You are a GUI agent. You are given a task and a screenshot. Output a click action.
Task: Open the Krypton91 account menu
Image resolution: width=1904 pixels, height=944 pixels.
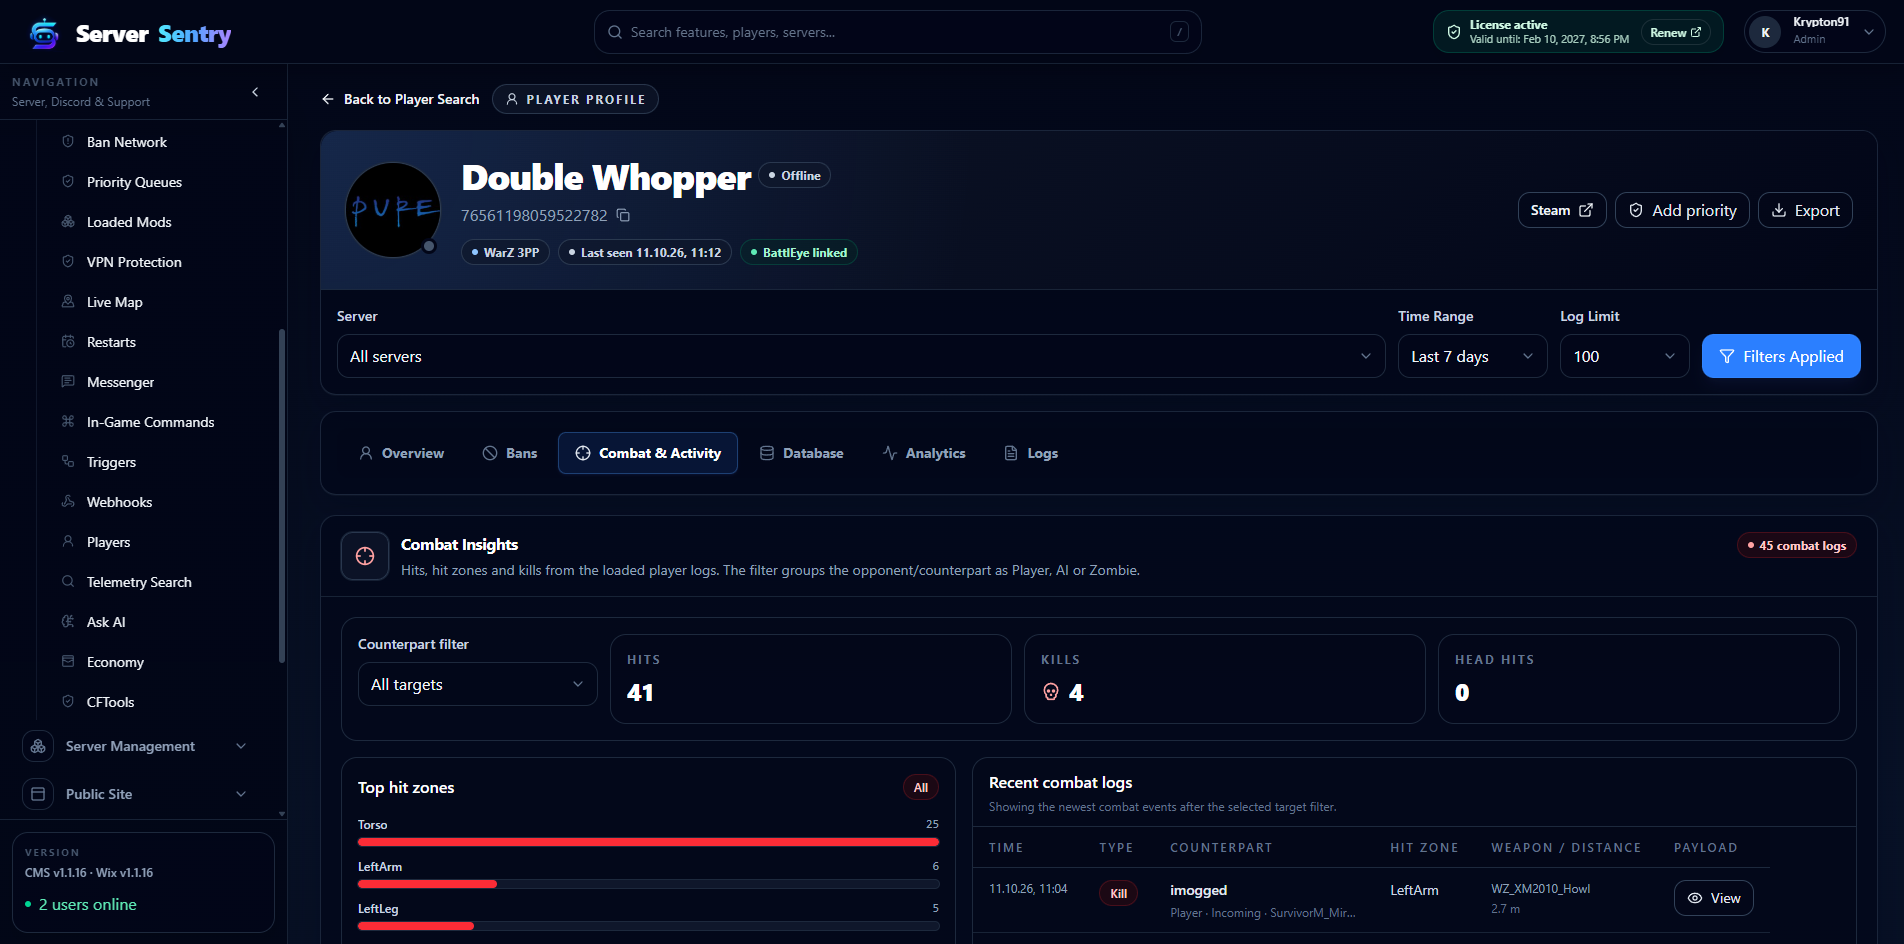point(1814,32)
